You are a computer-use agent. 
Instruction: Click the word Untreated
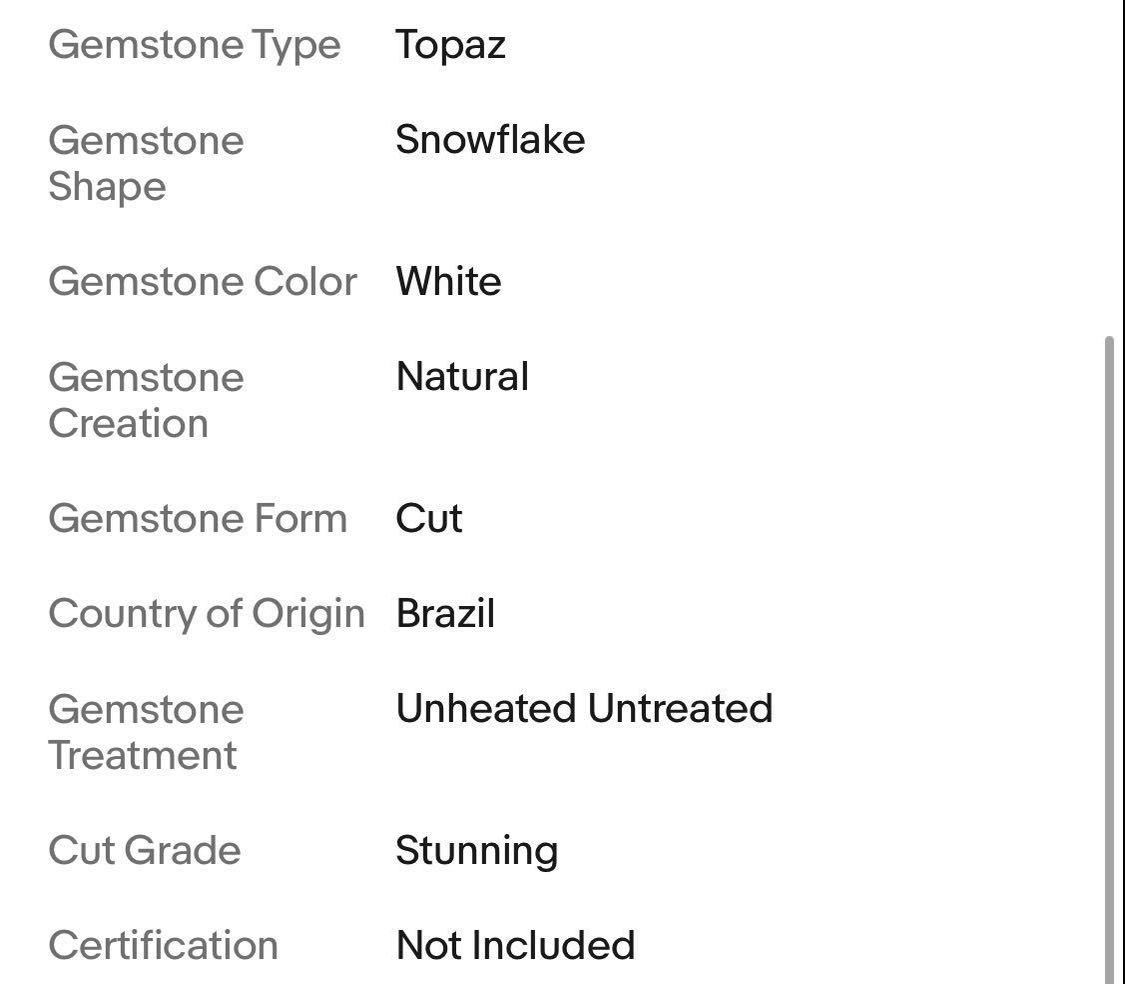coord(680,709)
